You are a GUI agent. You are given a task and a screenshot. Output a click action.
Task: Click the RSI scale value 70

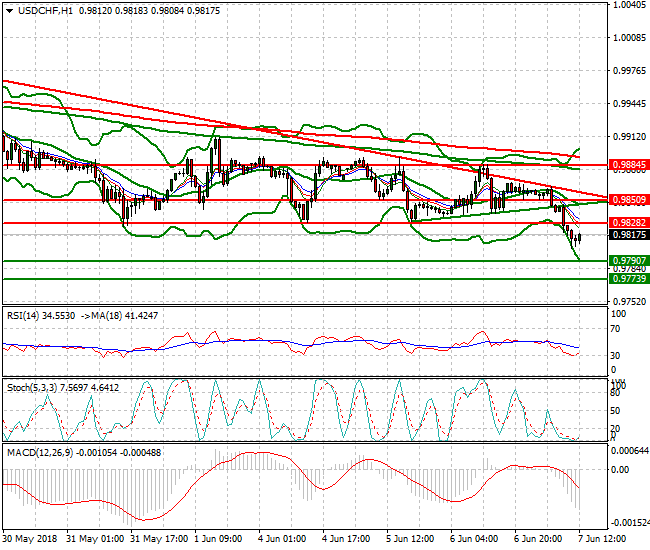click(x=616, y=329)
